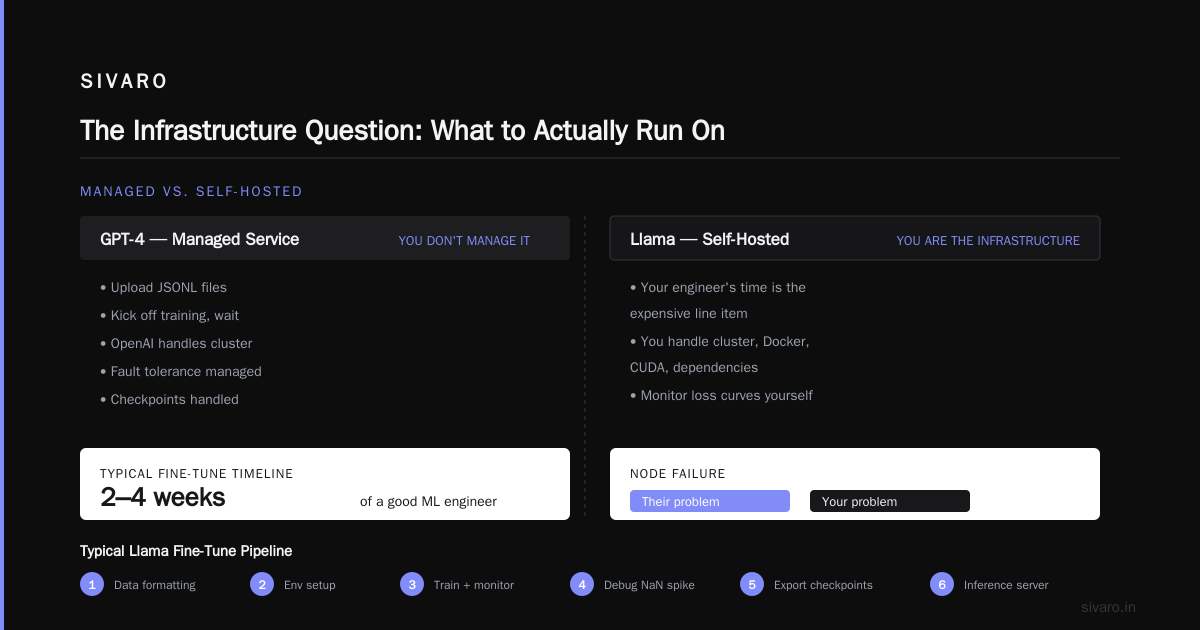Select the 'MANAGED VS. SELF-HOSTED' subtitle

tap(191, 191)
